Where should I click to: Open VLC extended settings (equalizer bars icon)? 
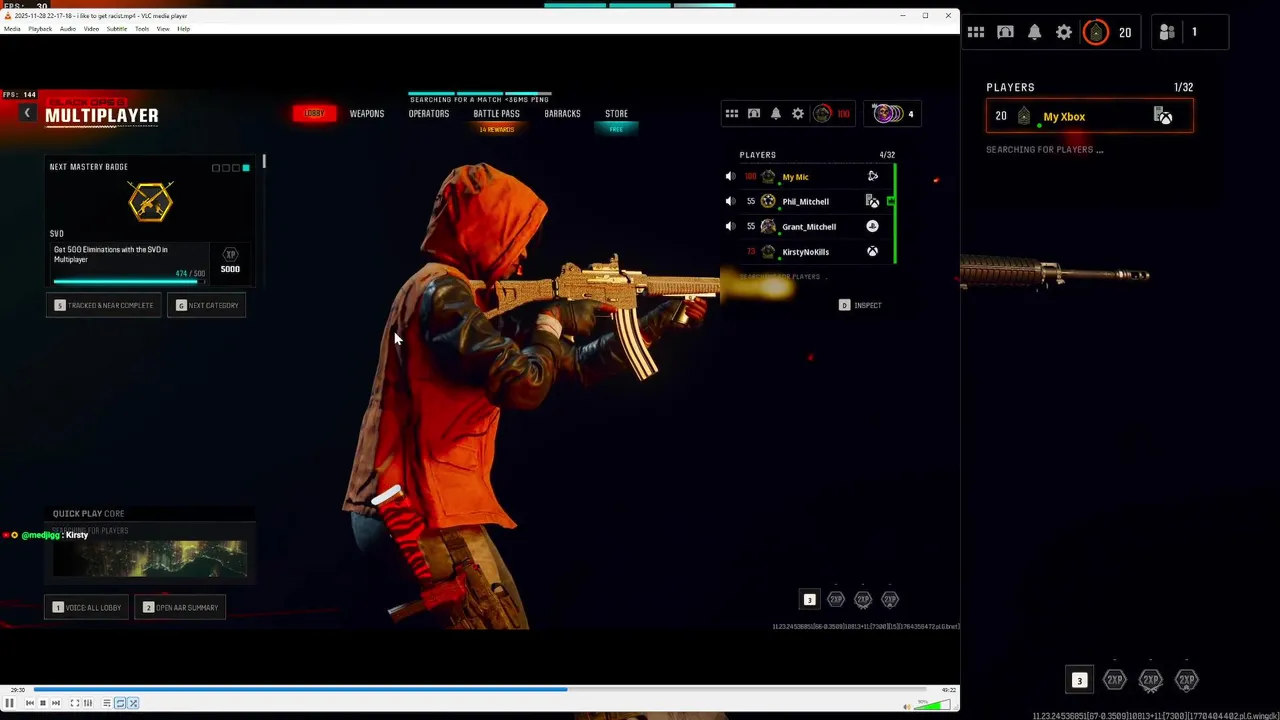click(88, 703)
